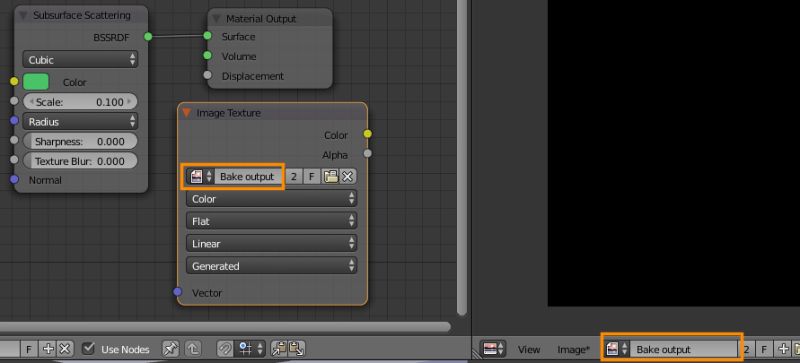Open the Color space dropdown
Image resolution: width=800 pixels, height=363 pixels.
point(271,199)
